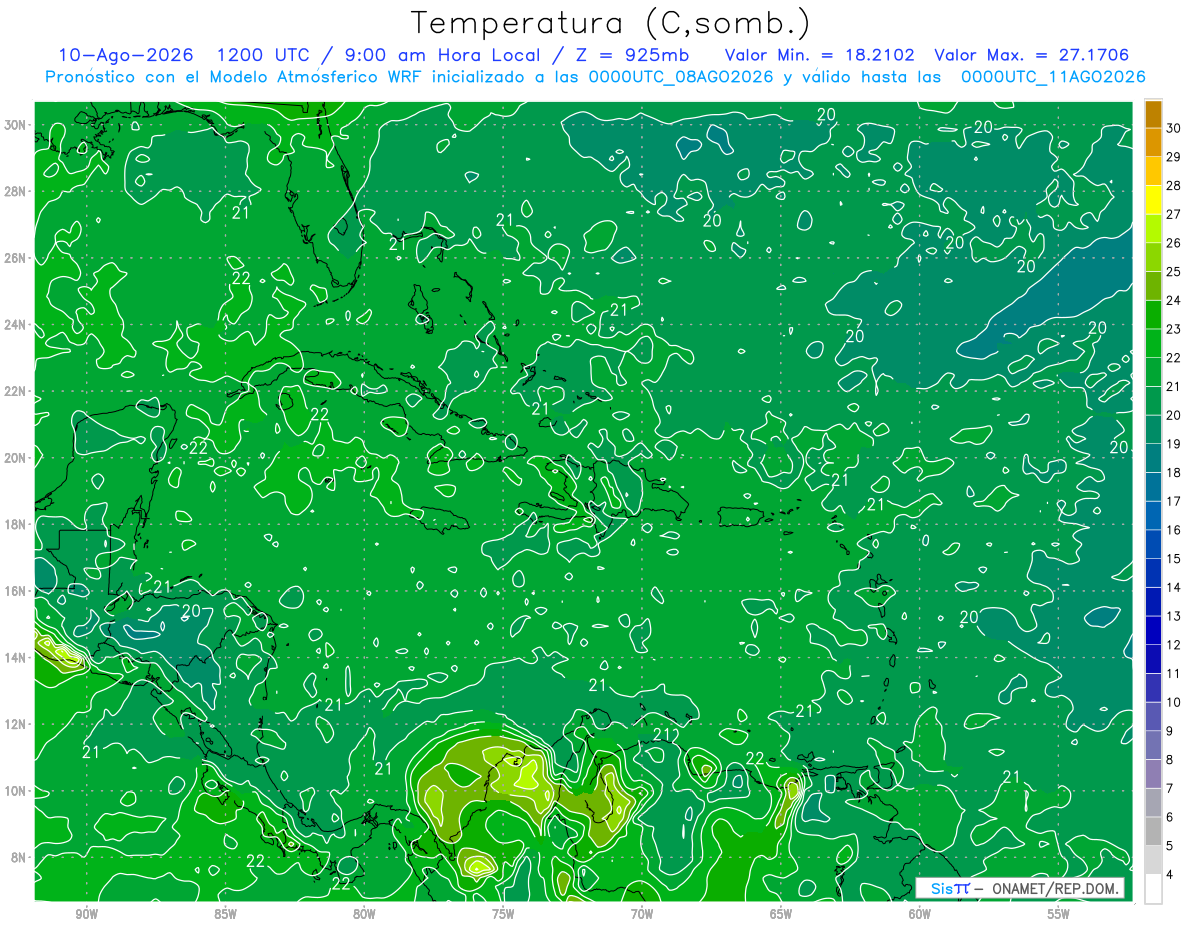Click the color scale label 30
The width and height of the screenshot is (1200, 927).
1174,128
